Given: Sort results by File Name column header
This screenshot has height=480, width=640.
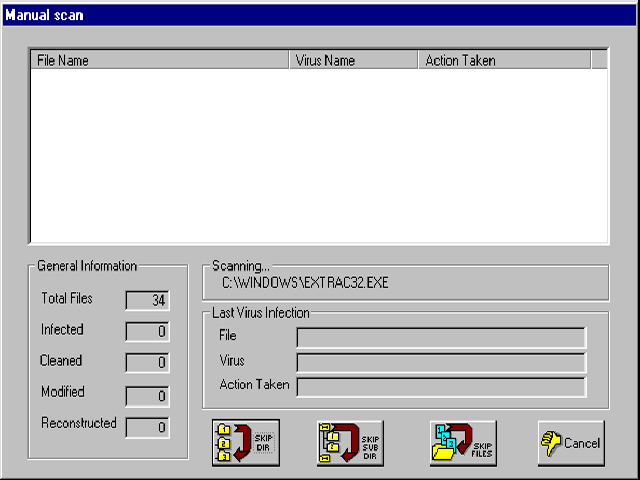Looking at the screenshot, I should pyautogui.click(x=160, y=60).
